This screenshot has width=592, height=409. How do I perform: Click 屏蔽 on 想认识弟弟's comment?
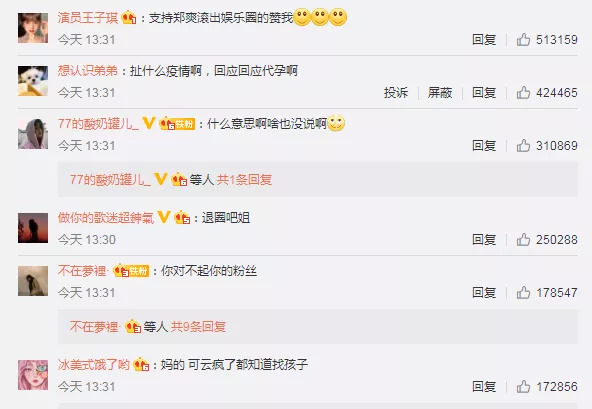pyautogui.click(x=440, y=93)
